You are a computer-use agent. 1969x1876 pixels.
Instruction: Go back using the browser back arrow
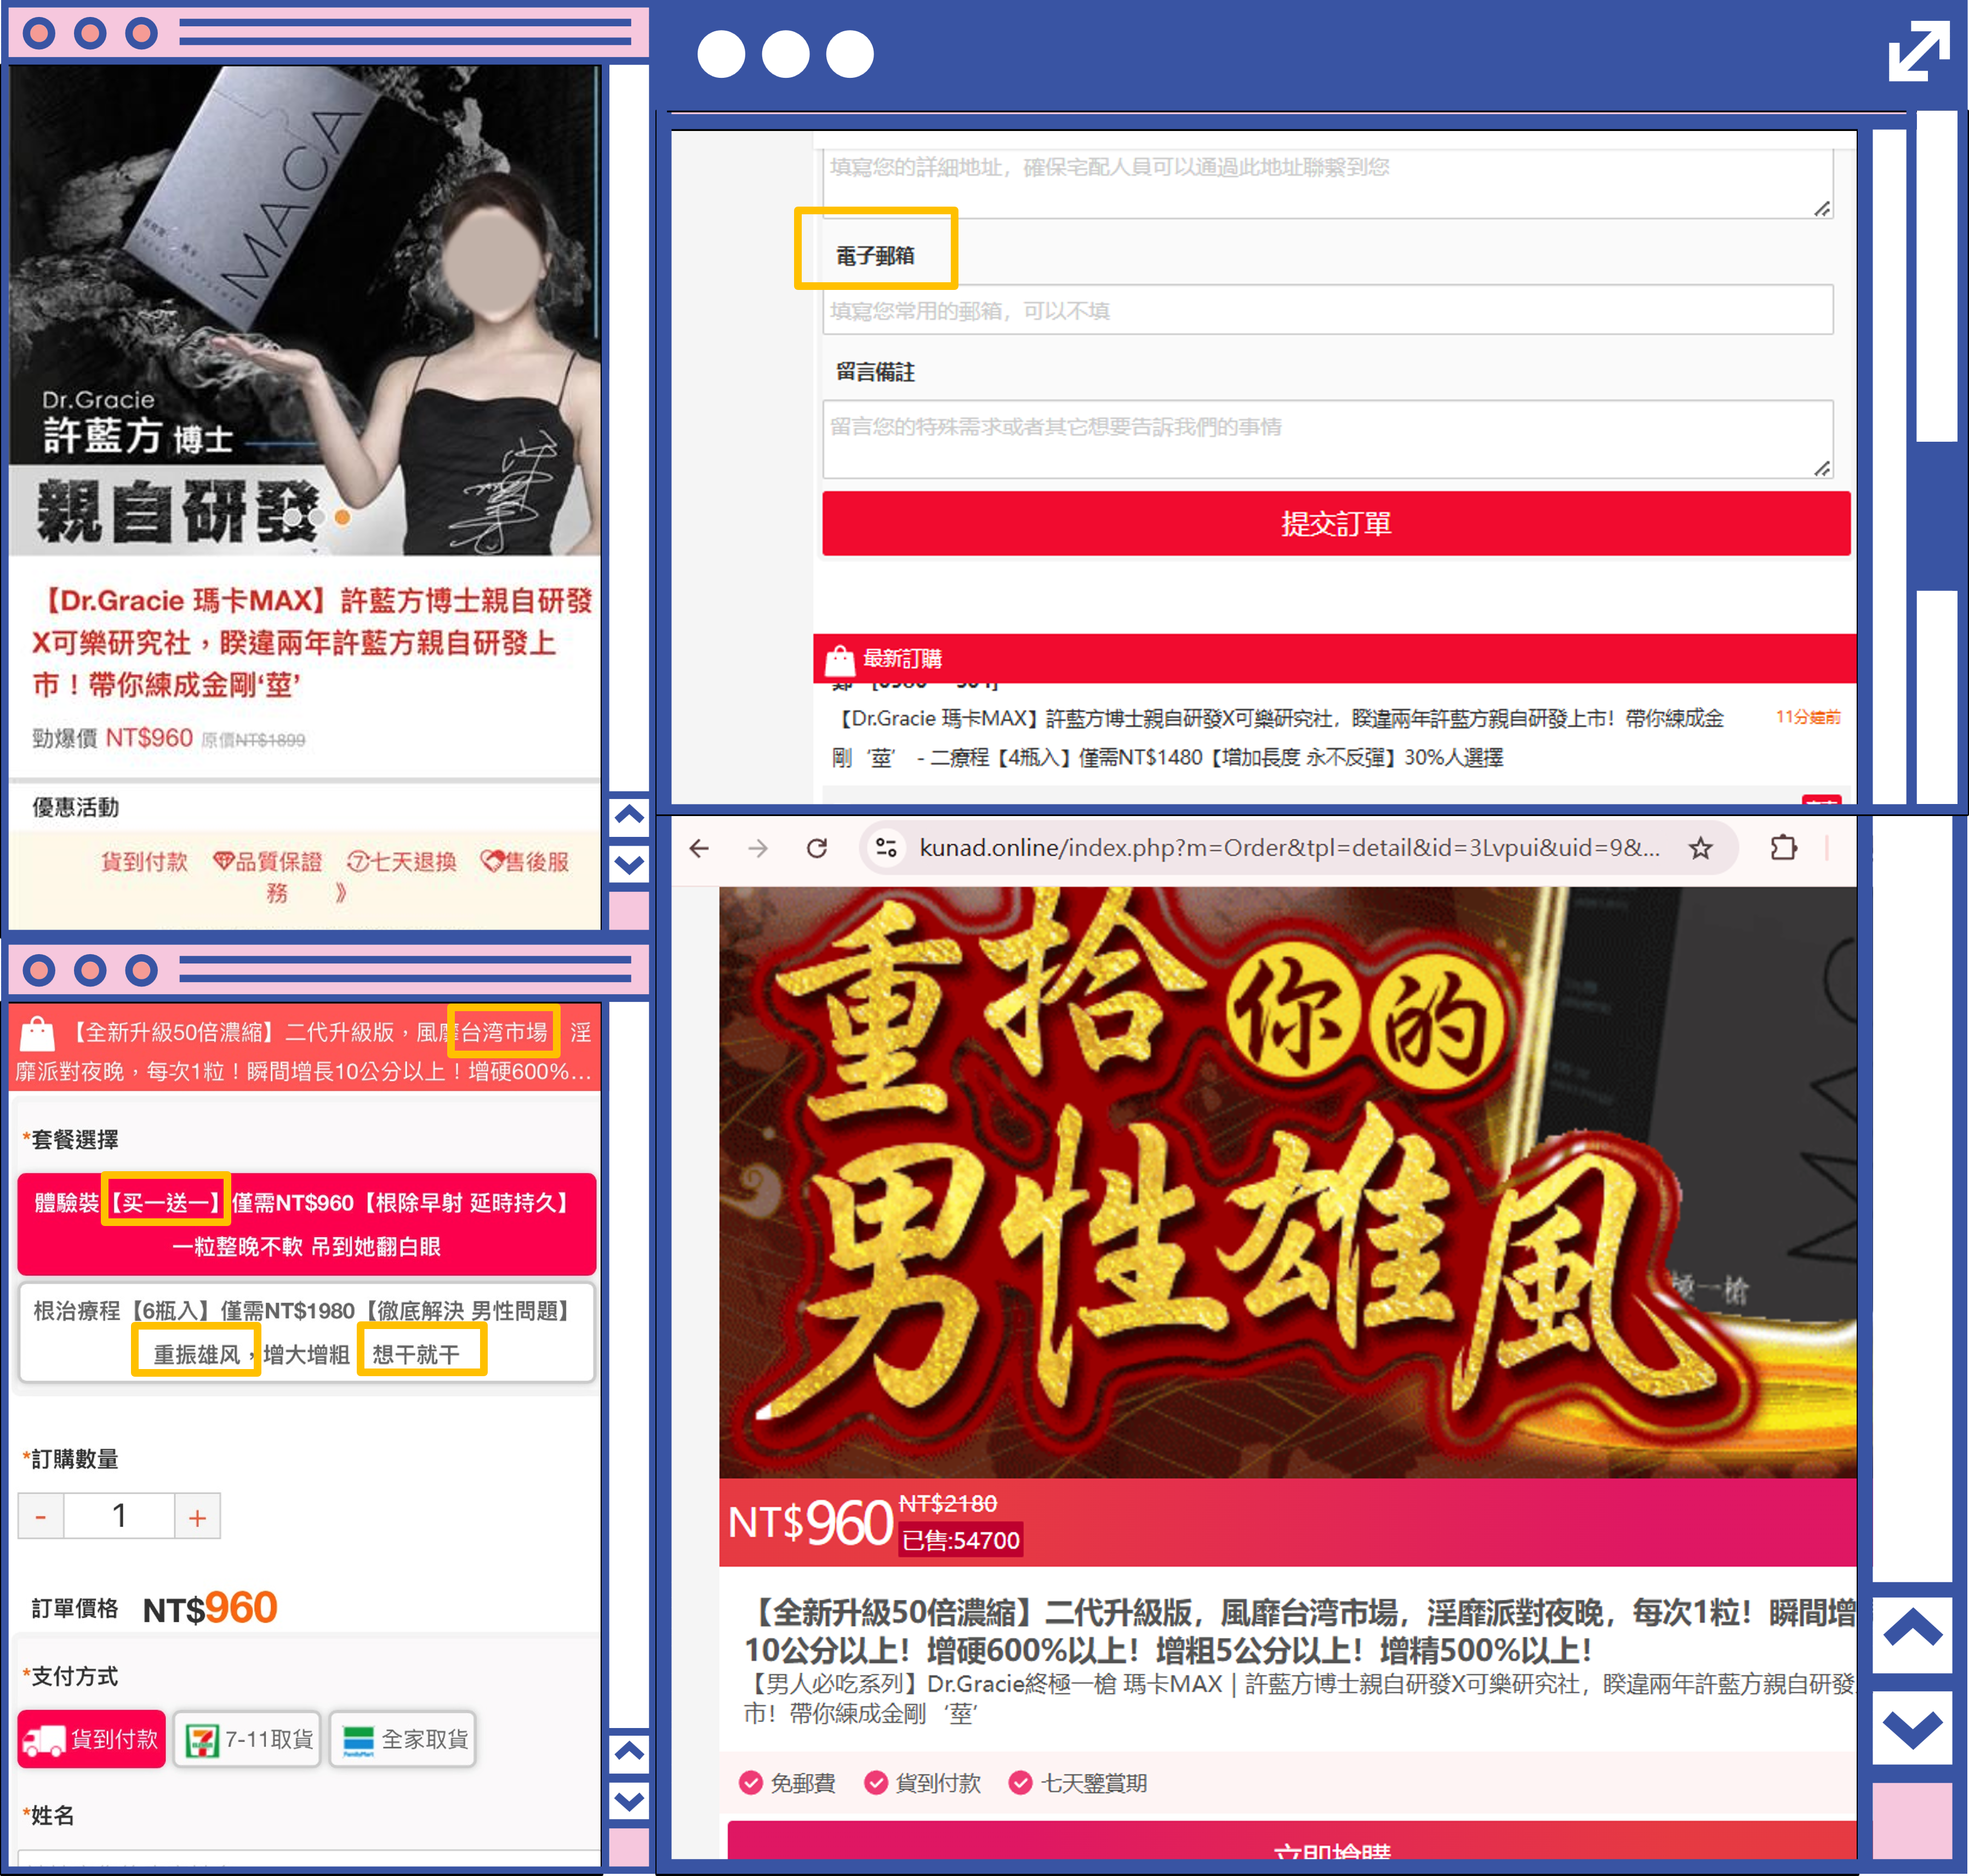point(699,849)
